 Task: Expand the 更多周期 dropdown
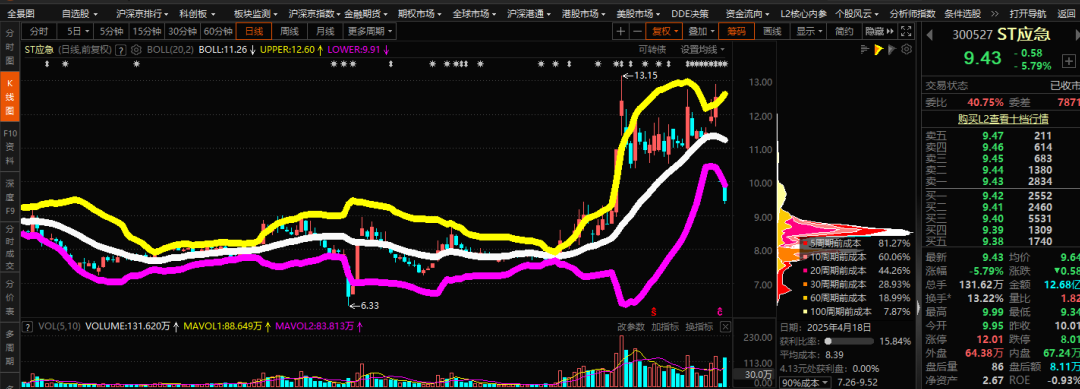tap(369, 31)
